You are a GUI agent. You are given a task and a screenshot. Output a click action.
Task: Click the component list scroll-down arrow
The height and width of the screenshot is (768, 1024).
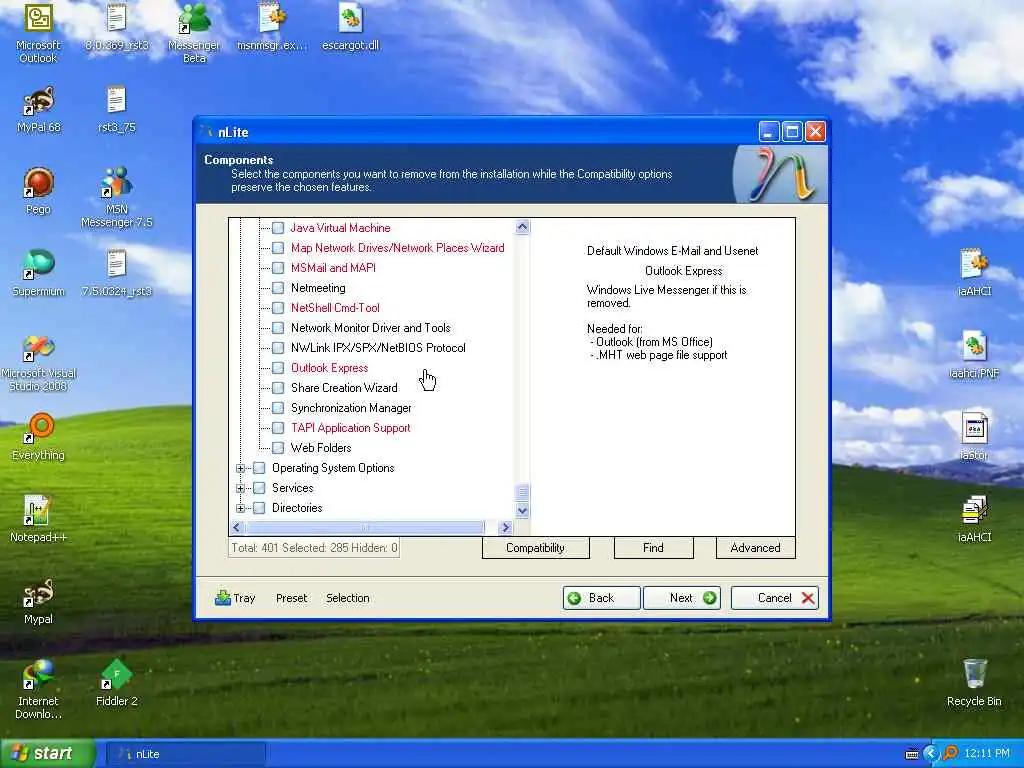pos(522,511)
